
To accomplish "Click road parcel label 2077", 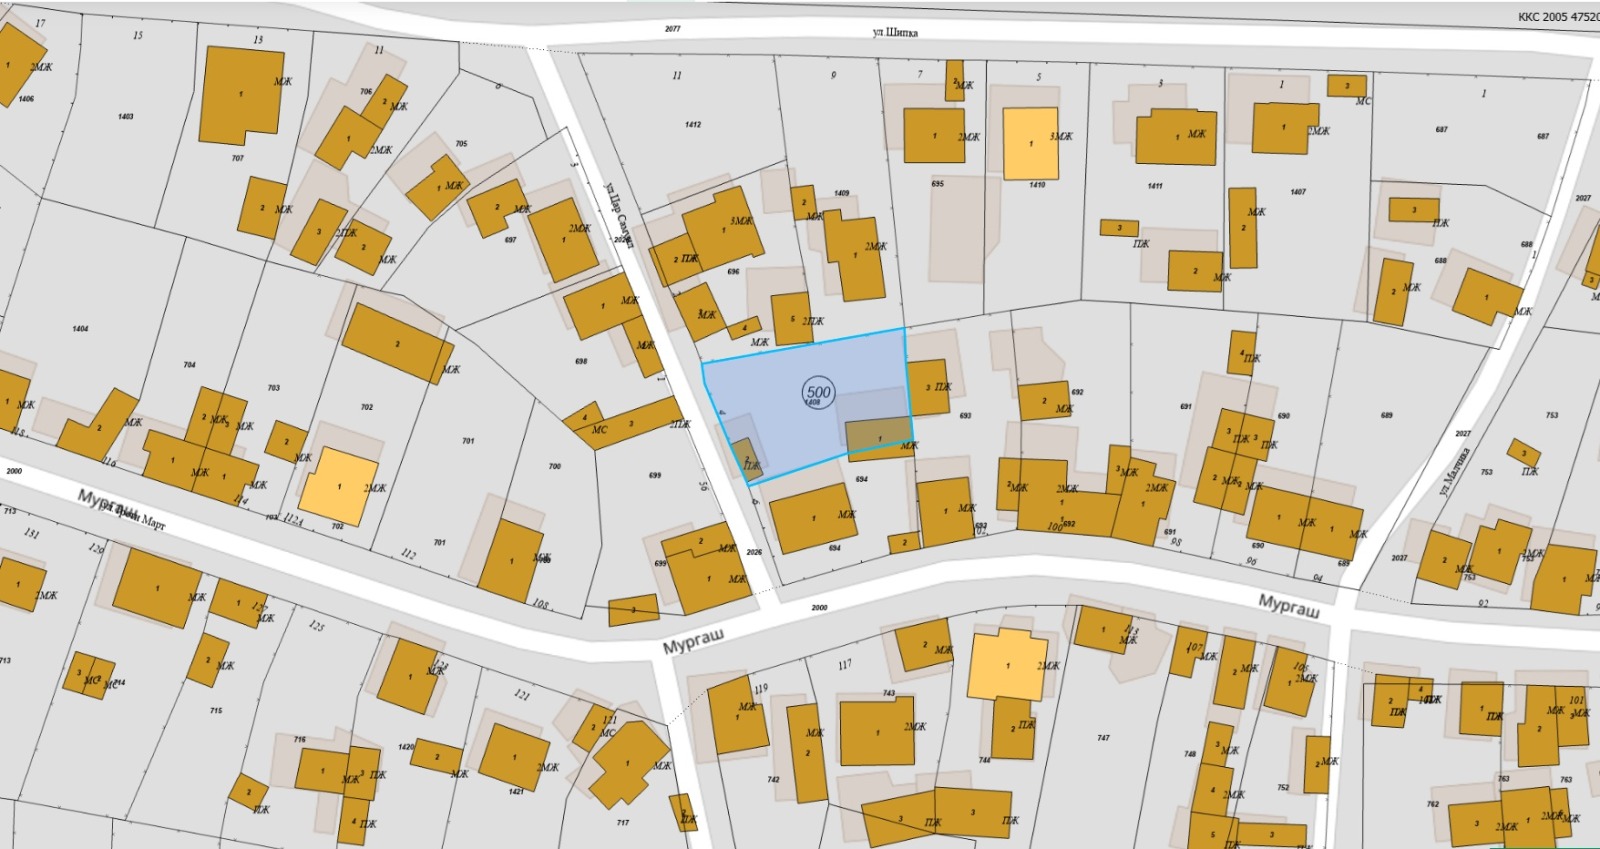I will (673, 29).
